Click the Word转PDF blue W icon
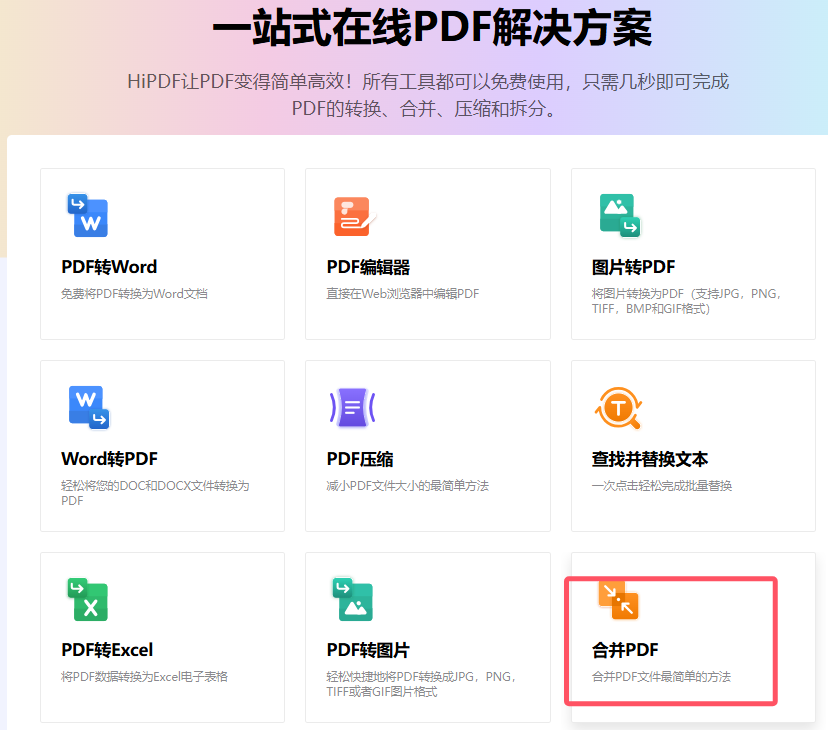 (x=87, y=407)
